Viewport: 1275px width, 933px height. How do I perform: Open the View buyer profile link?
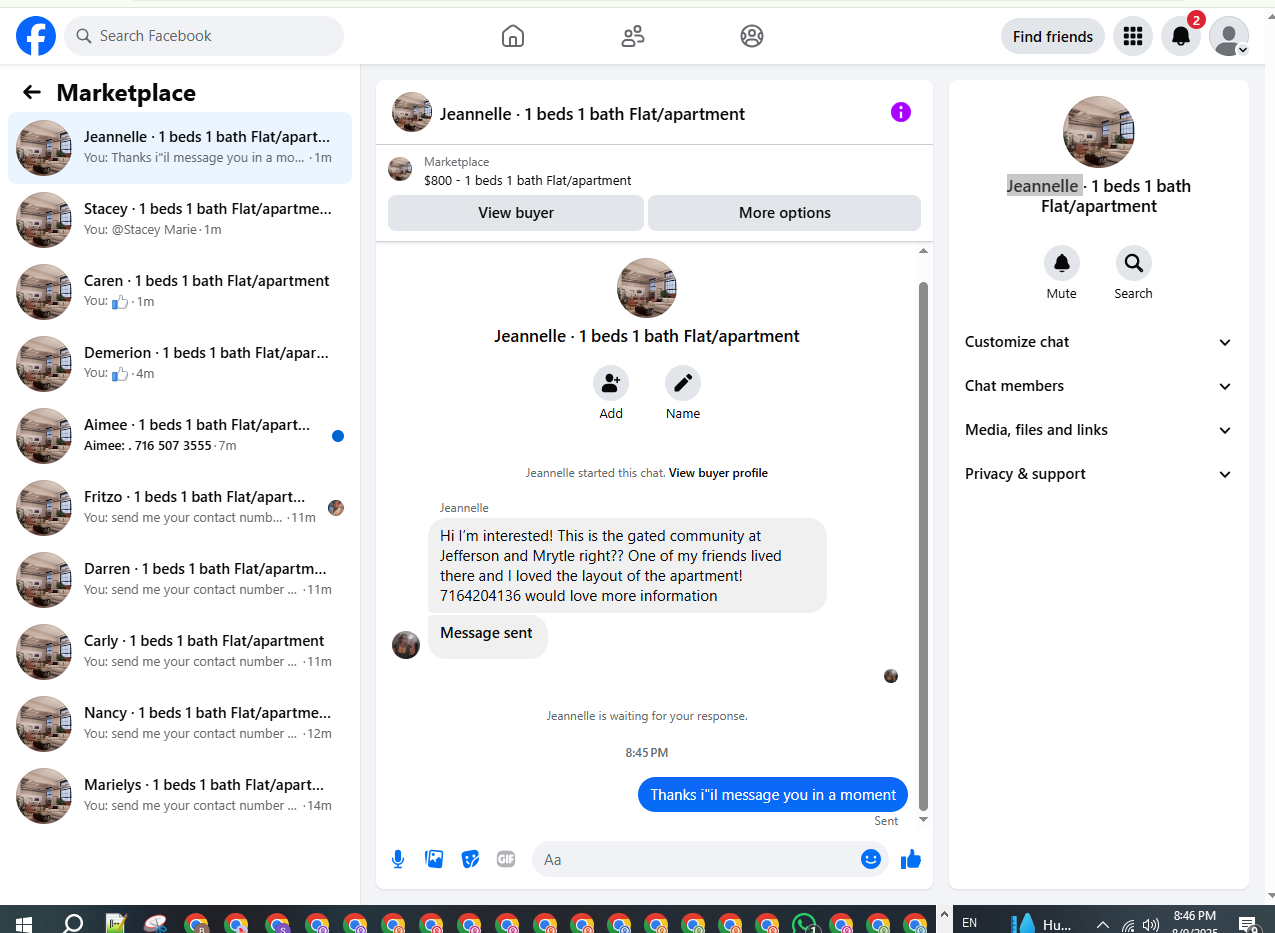point(718,473)
